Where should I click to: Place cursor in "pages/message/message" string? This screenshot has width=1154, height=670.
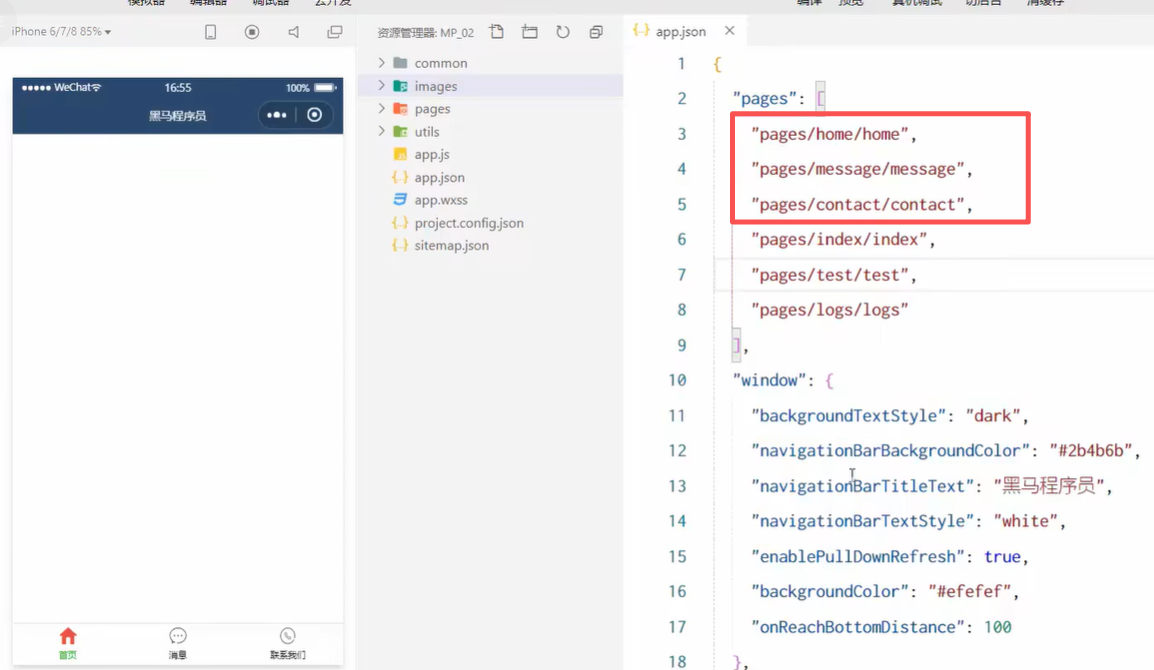pos(857,169)
